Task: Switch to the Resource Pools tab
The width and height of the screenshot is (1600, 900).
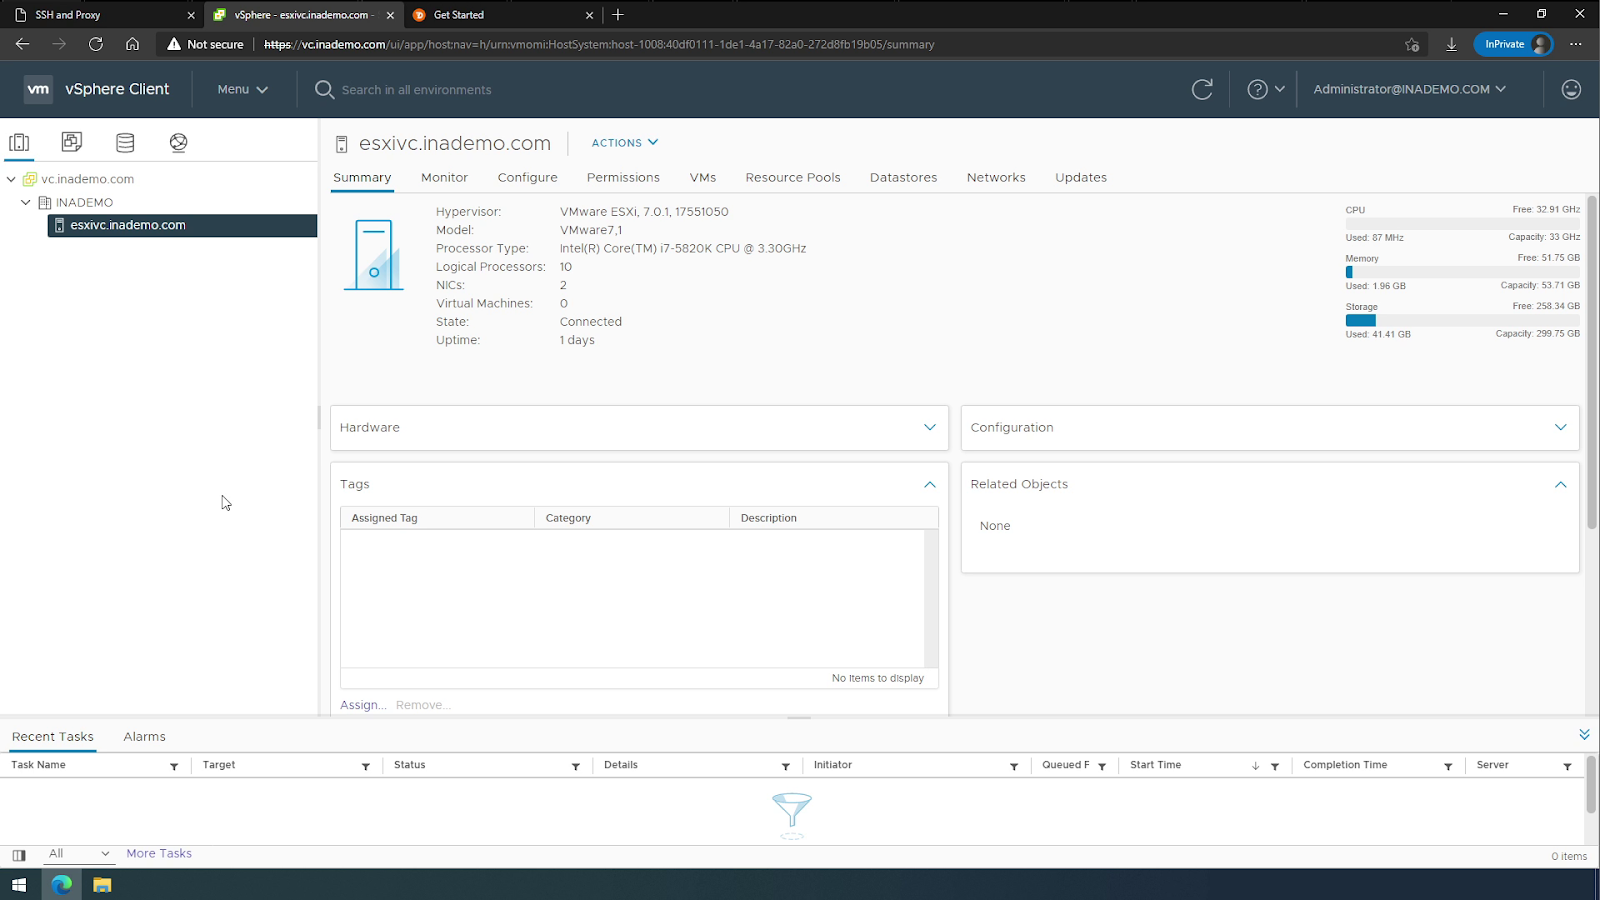Action: (x=793, y=177)
